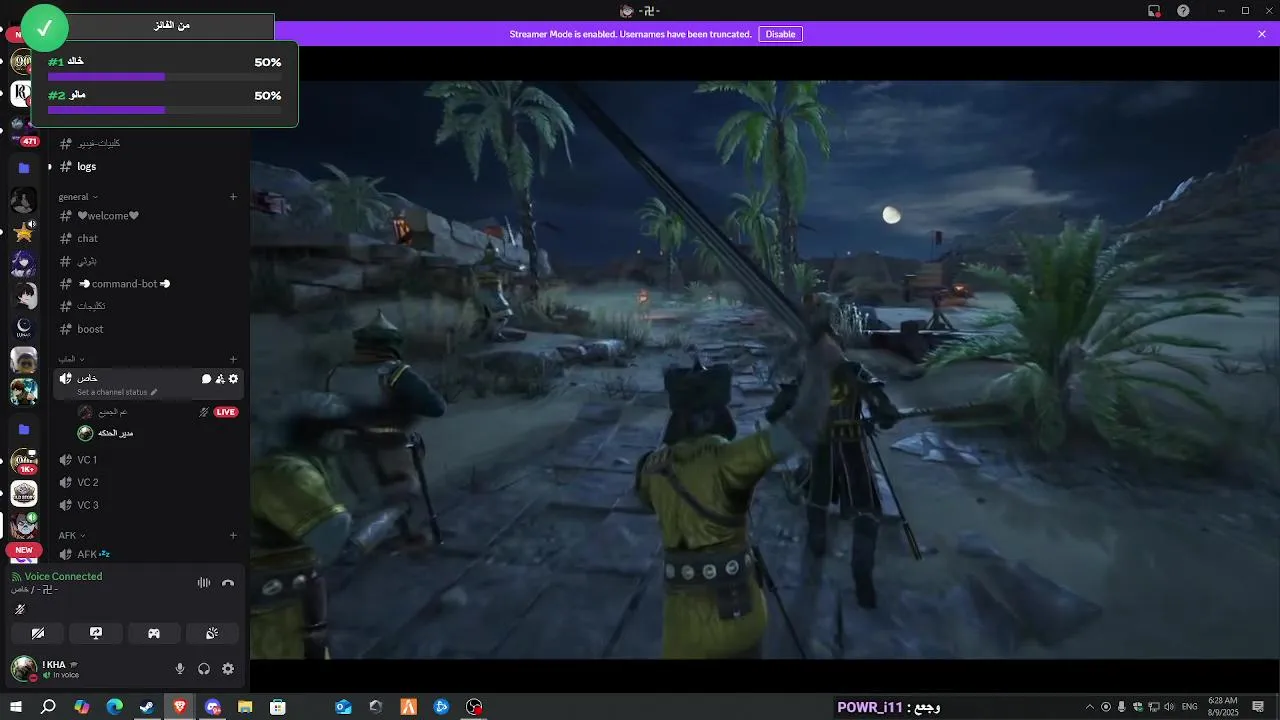The height and width of the screenshot is (720, 1280).
Task: Open the LIVE stream badge
Action: click(x=226, y=412)
